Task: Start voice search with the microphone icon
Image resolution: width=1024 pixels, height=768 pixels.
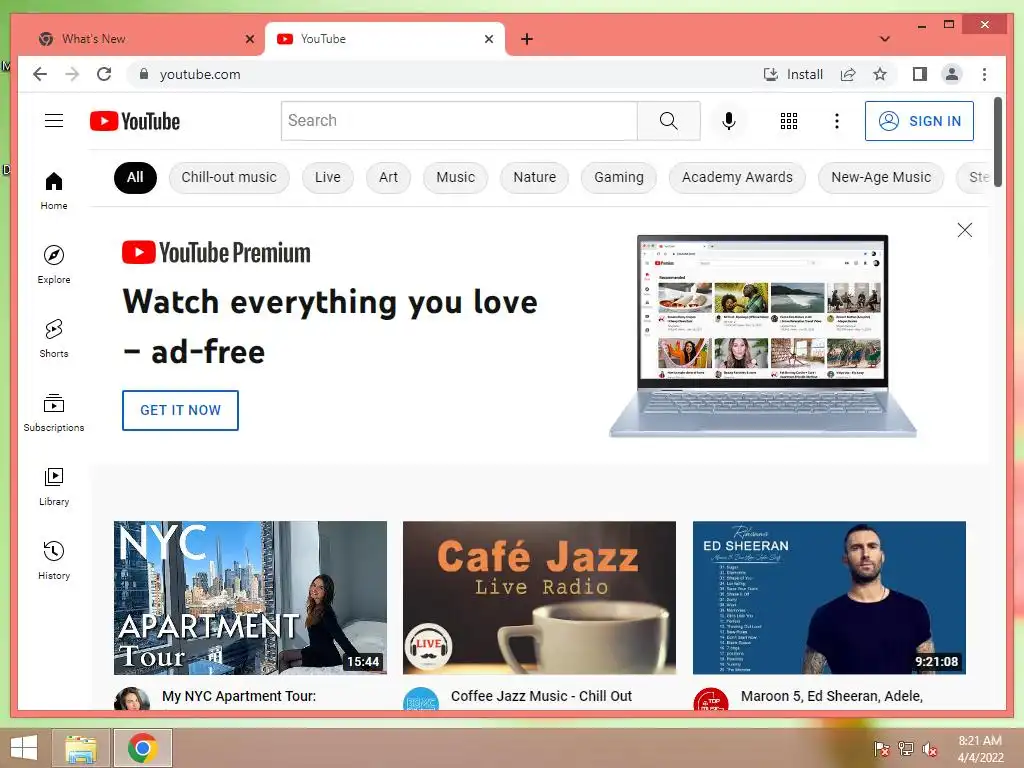Action: coord(729,121)
